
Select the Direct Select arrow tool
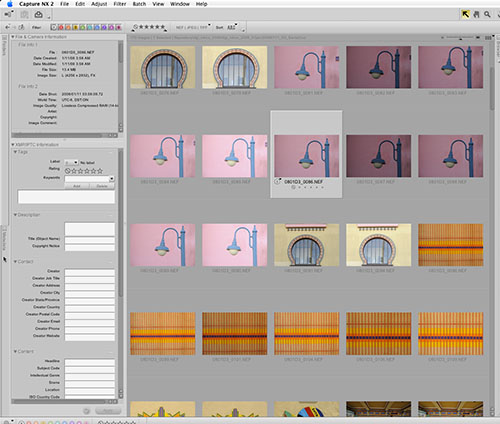pos(465,14)
